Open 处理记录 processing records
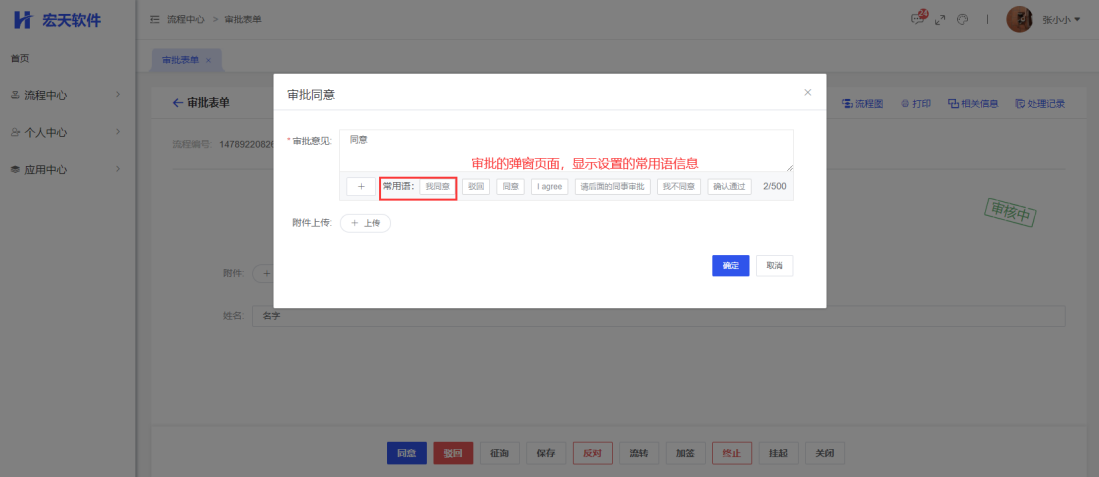Viewport: 1099px width, 477px height. point(1040,103)
